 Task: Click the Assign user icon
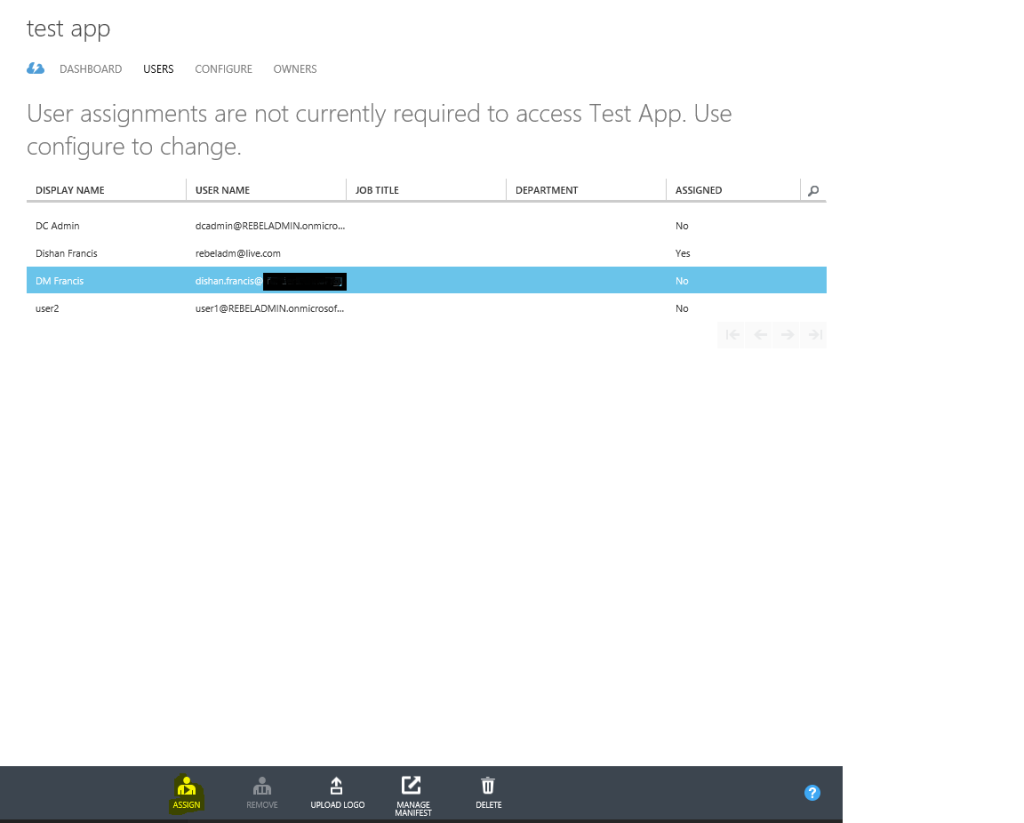[186, 792]
